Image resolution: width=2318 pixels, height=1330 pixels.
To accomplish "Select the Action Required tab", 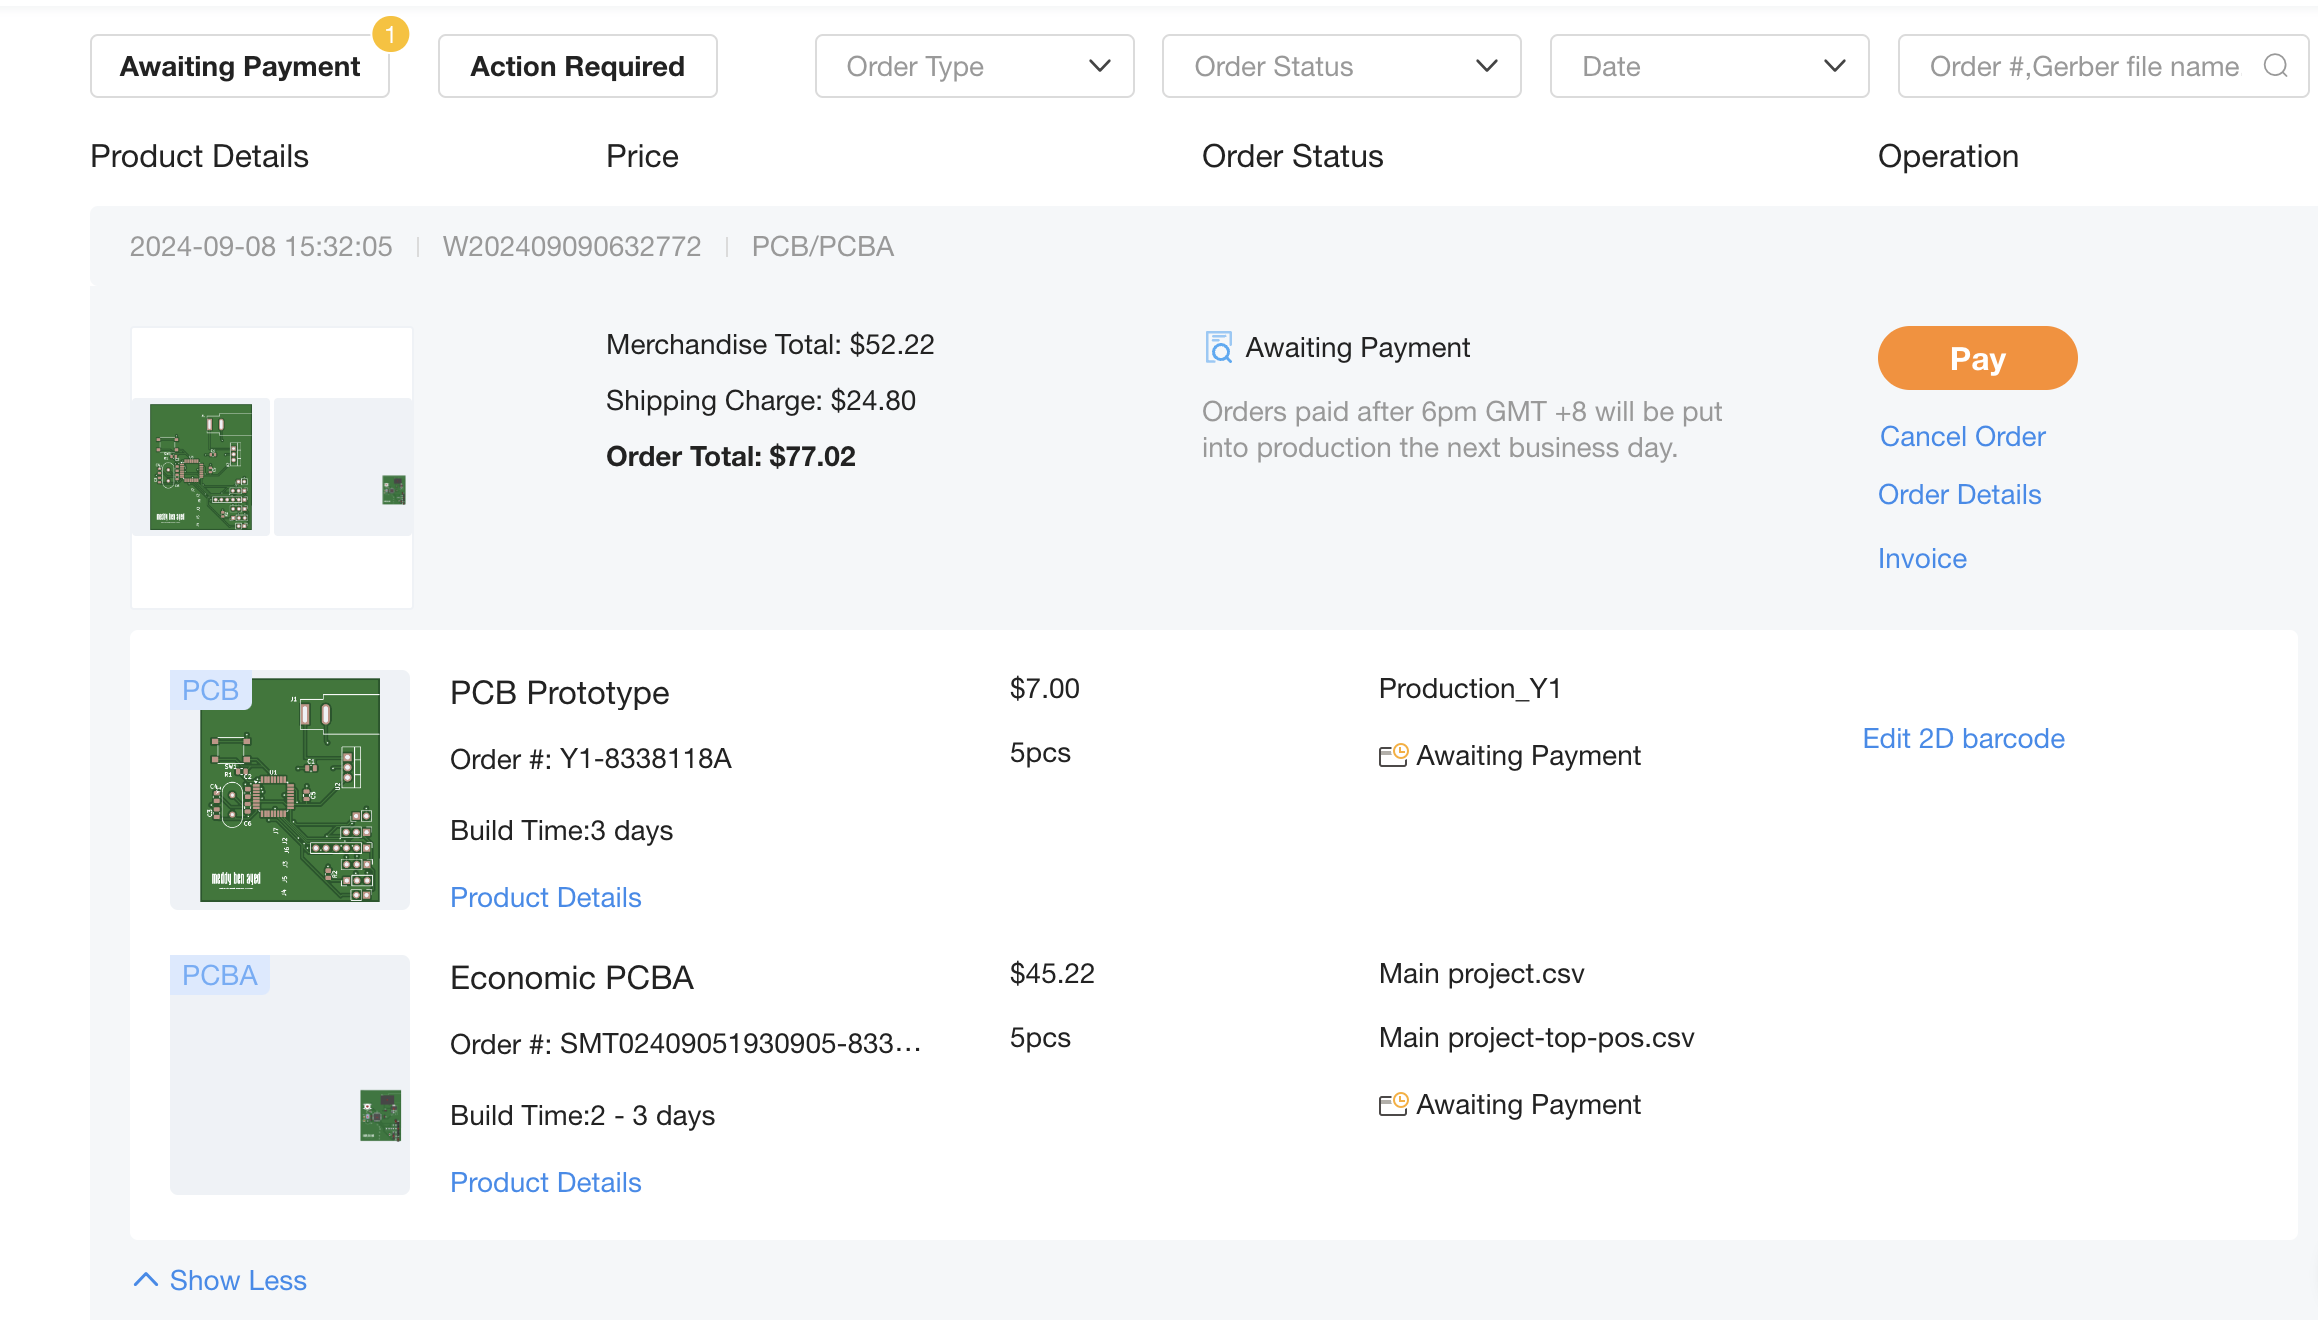I will 577,66.
